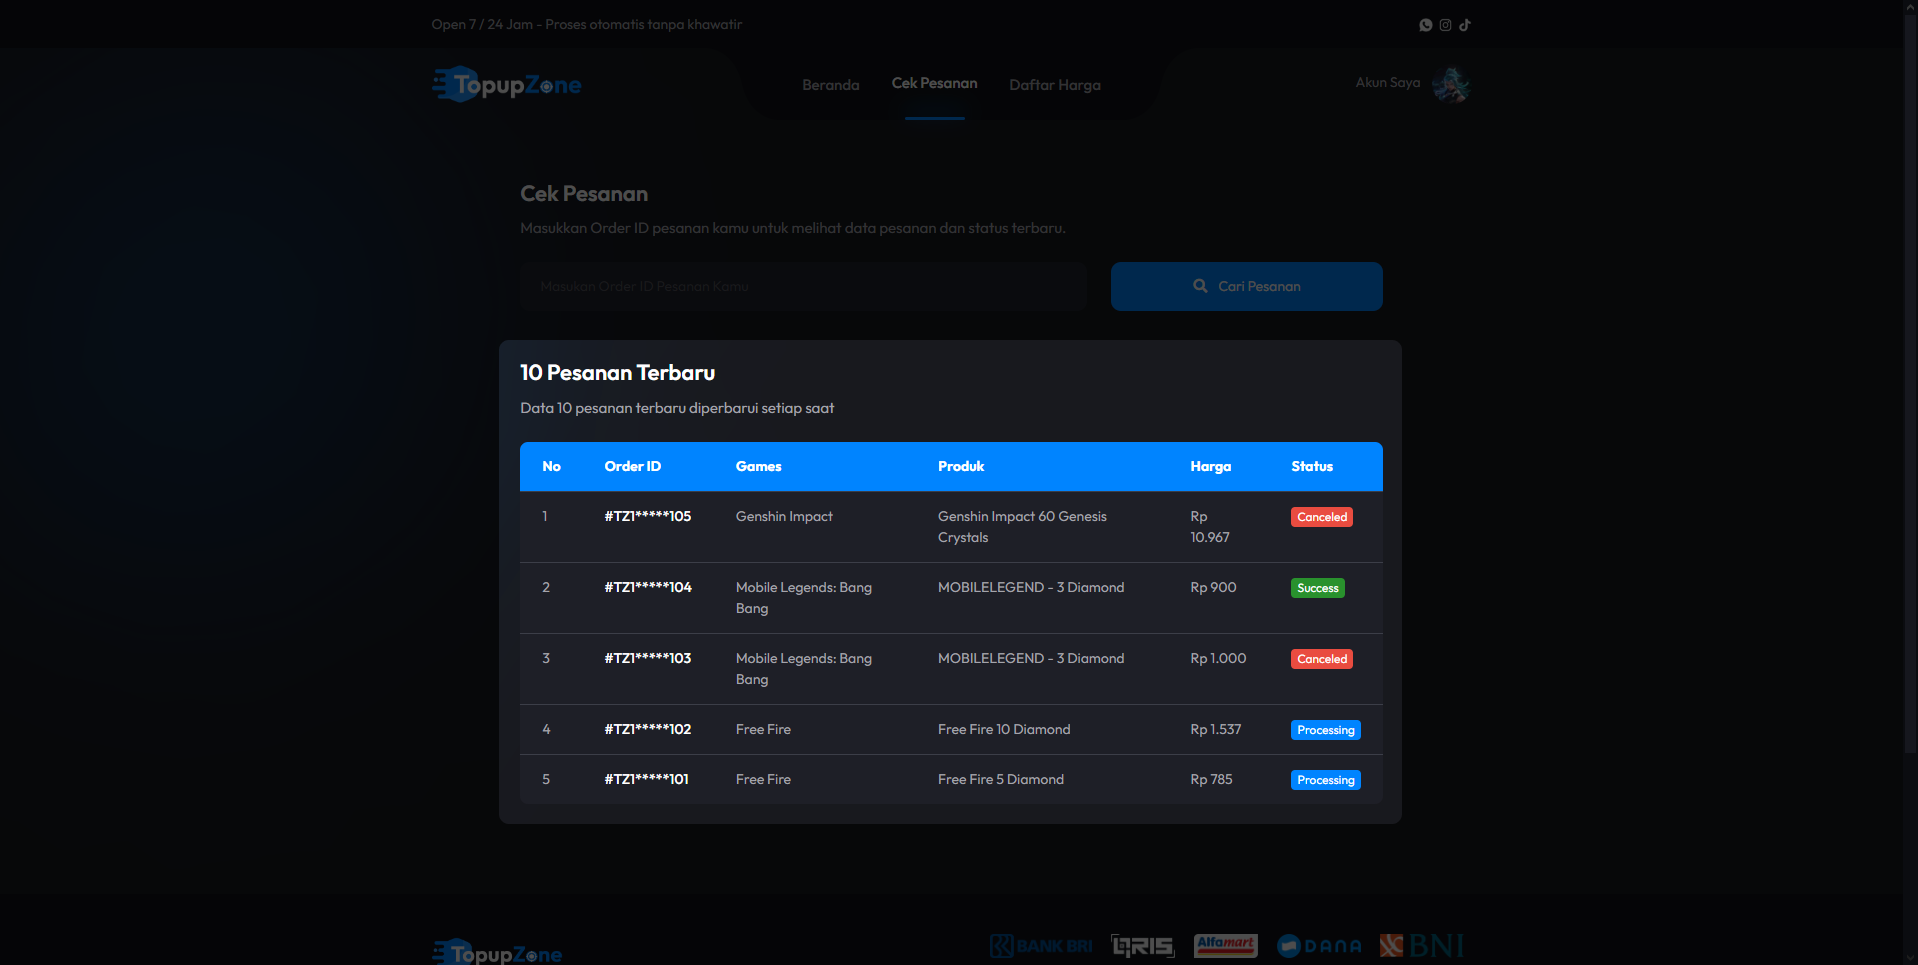The image size is (1918, 965).
Task: Click the Bank BRI payment logo
Action: (1041, 946)
